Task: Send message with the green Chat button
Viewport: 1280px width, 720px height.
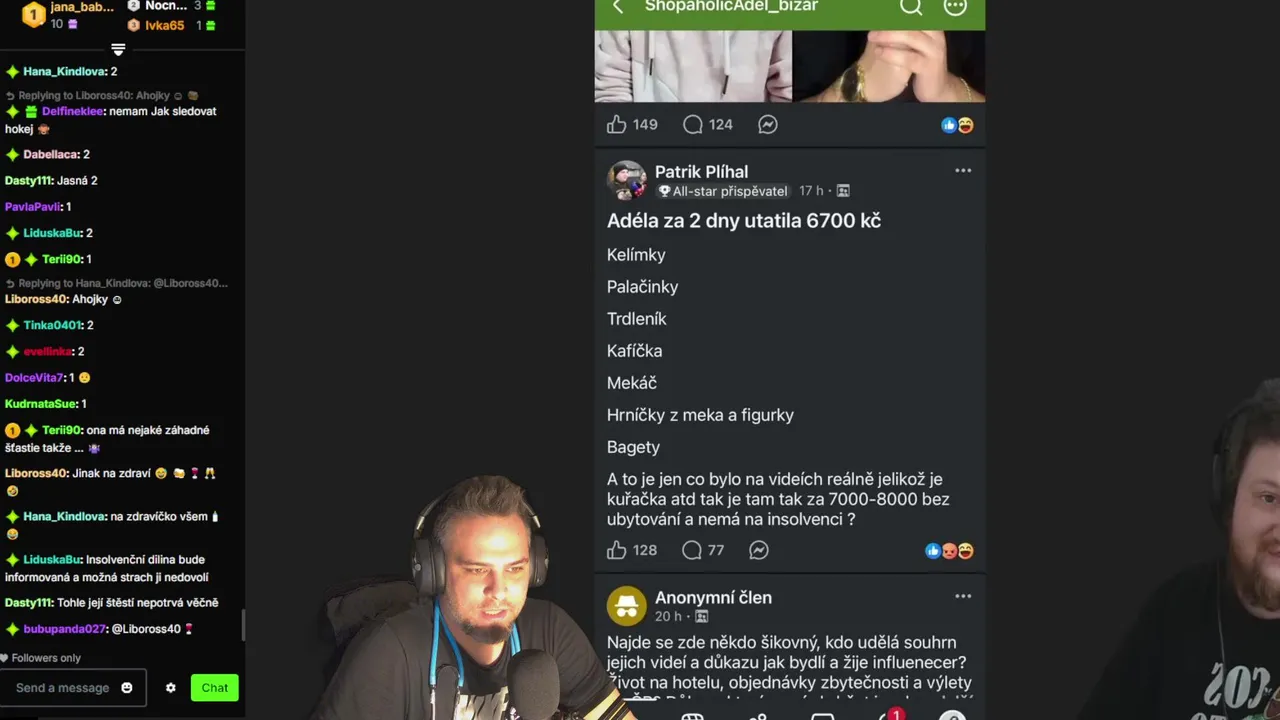Action: [x=215, y=688]
